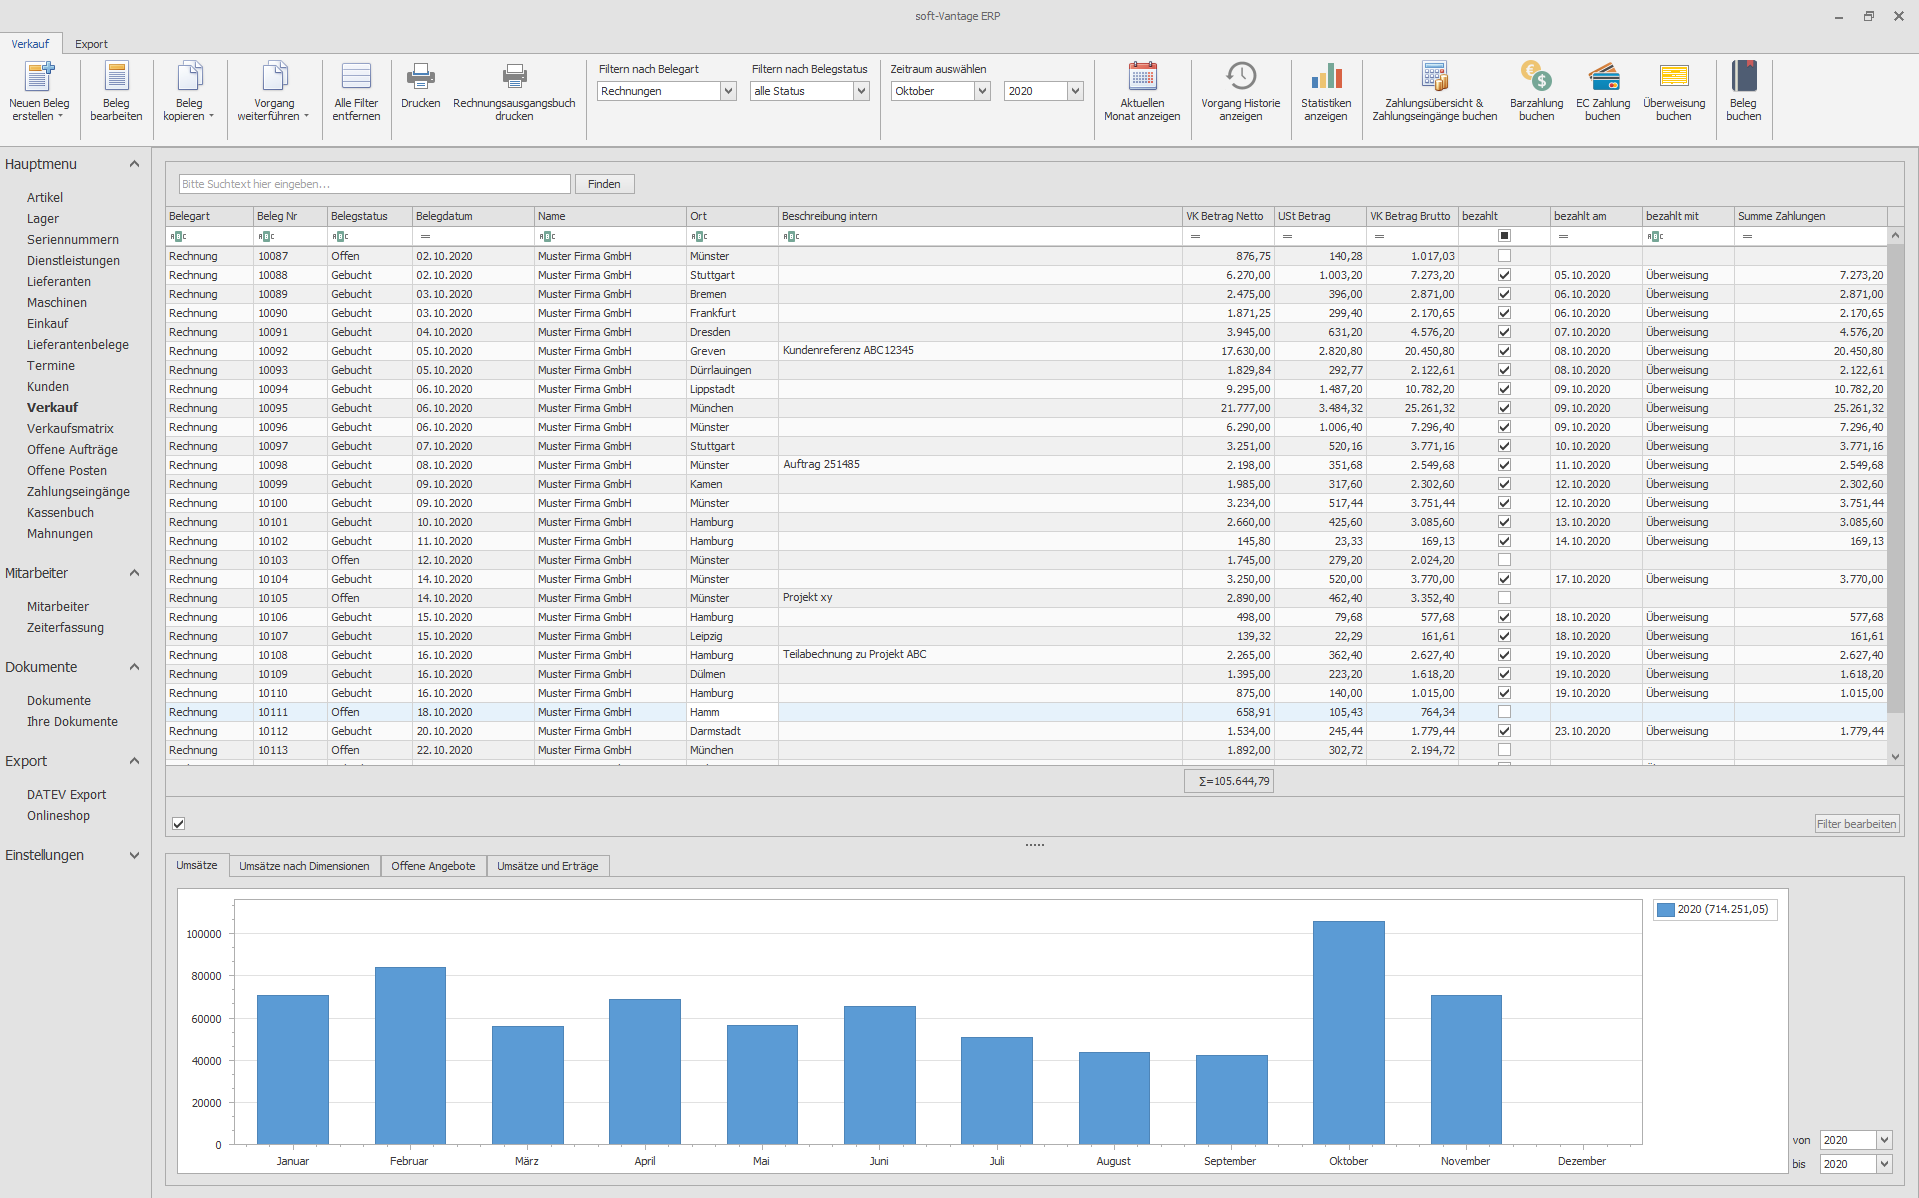Open the Filtern nach Belegart dropdown
The image size is (1919, 1198).
click(x=728, y=91)
